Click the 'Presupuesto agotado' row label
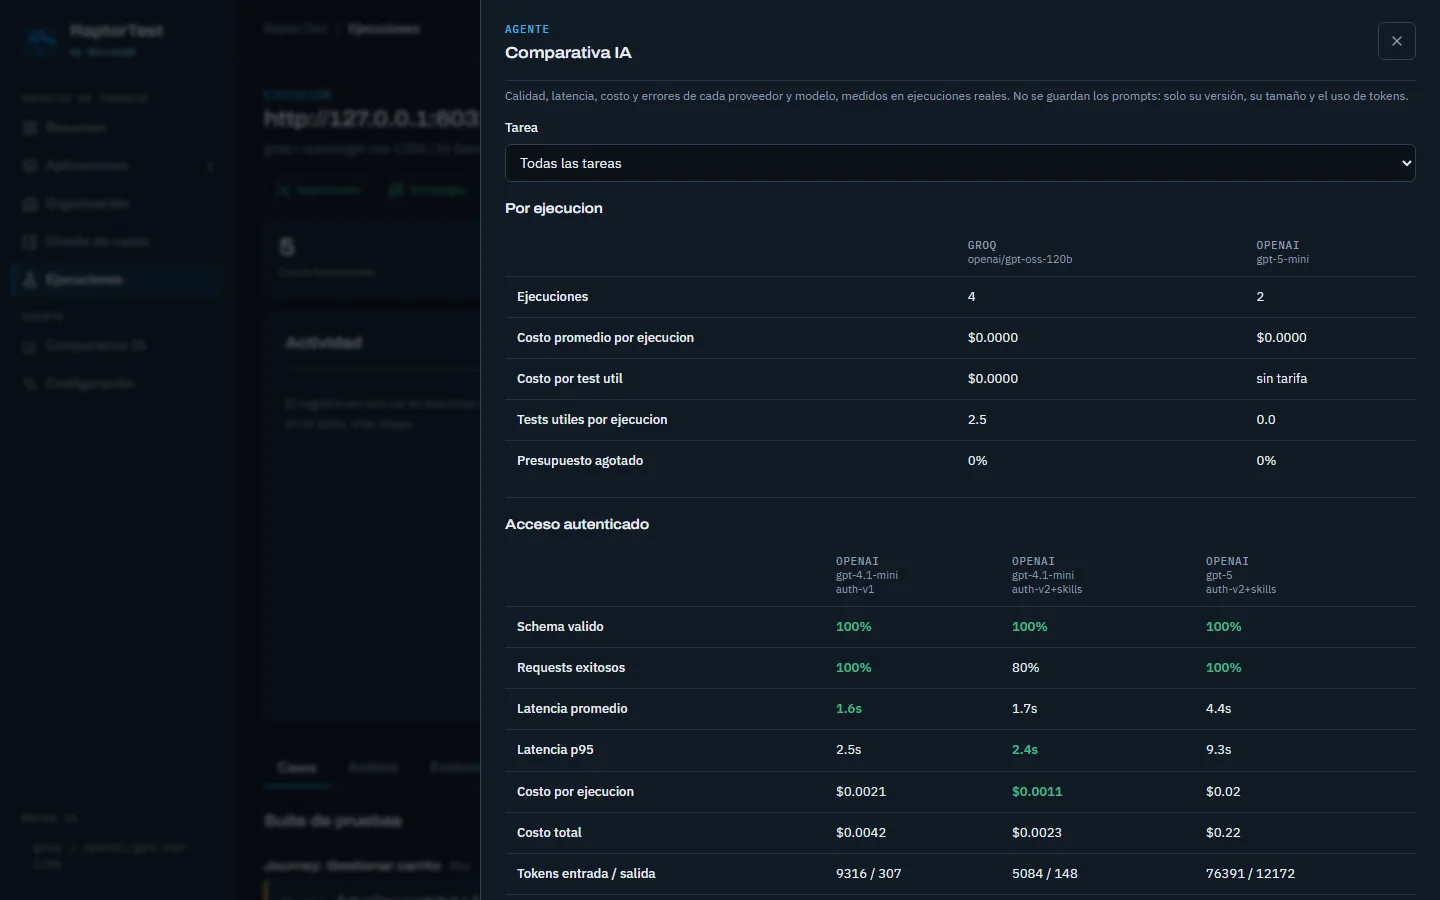1440x900 pixels. pos(580,461)
